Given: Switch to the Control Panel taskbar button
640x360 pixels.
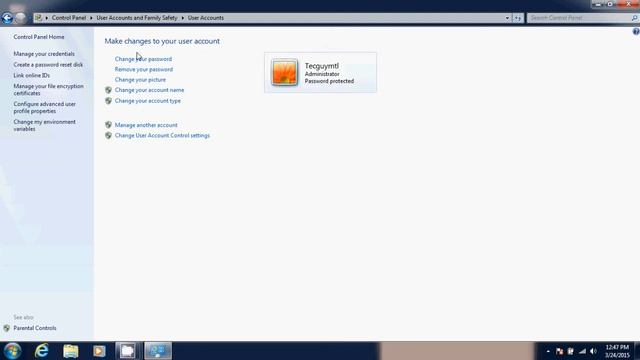Looking at the screenshot, I should (x=158, y=351).
